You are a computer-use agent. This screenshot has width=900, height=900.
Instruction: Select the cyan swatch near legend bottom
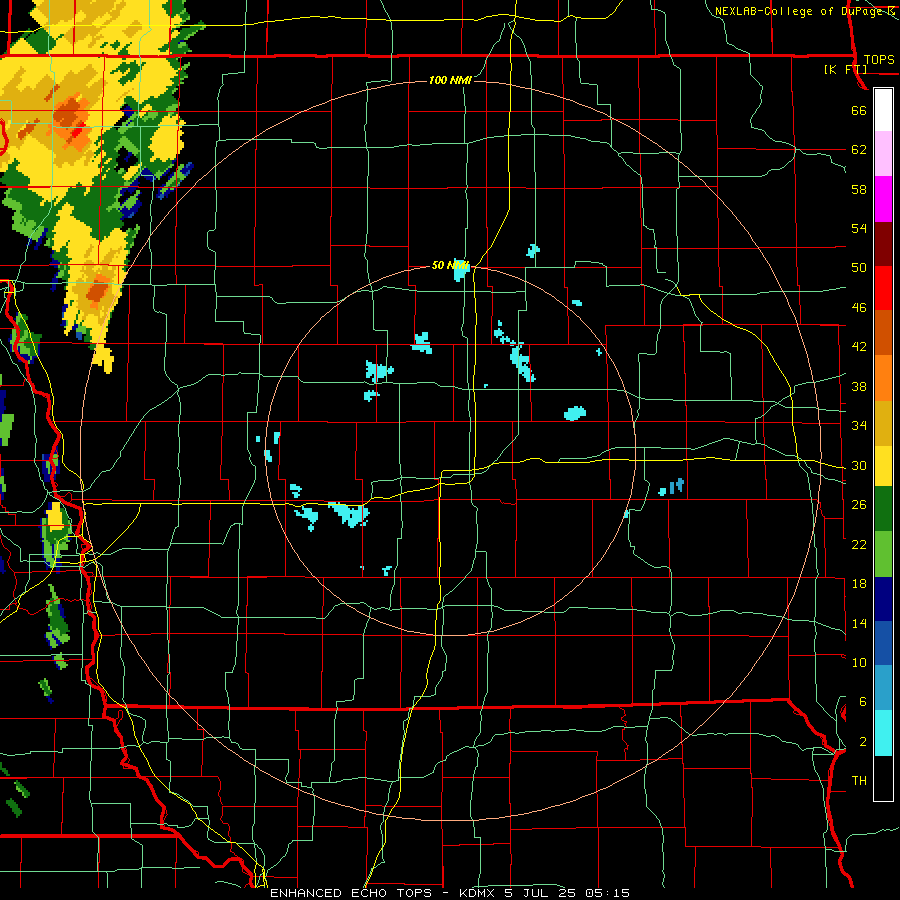coord(883,734)
